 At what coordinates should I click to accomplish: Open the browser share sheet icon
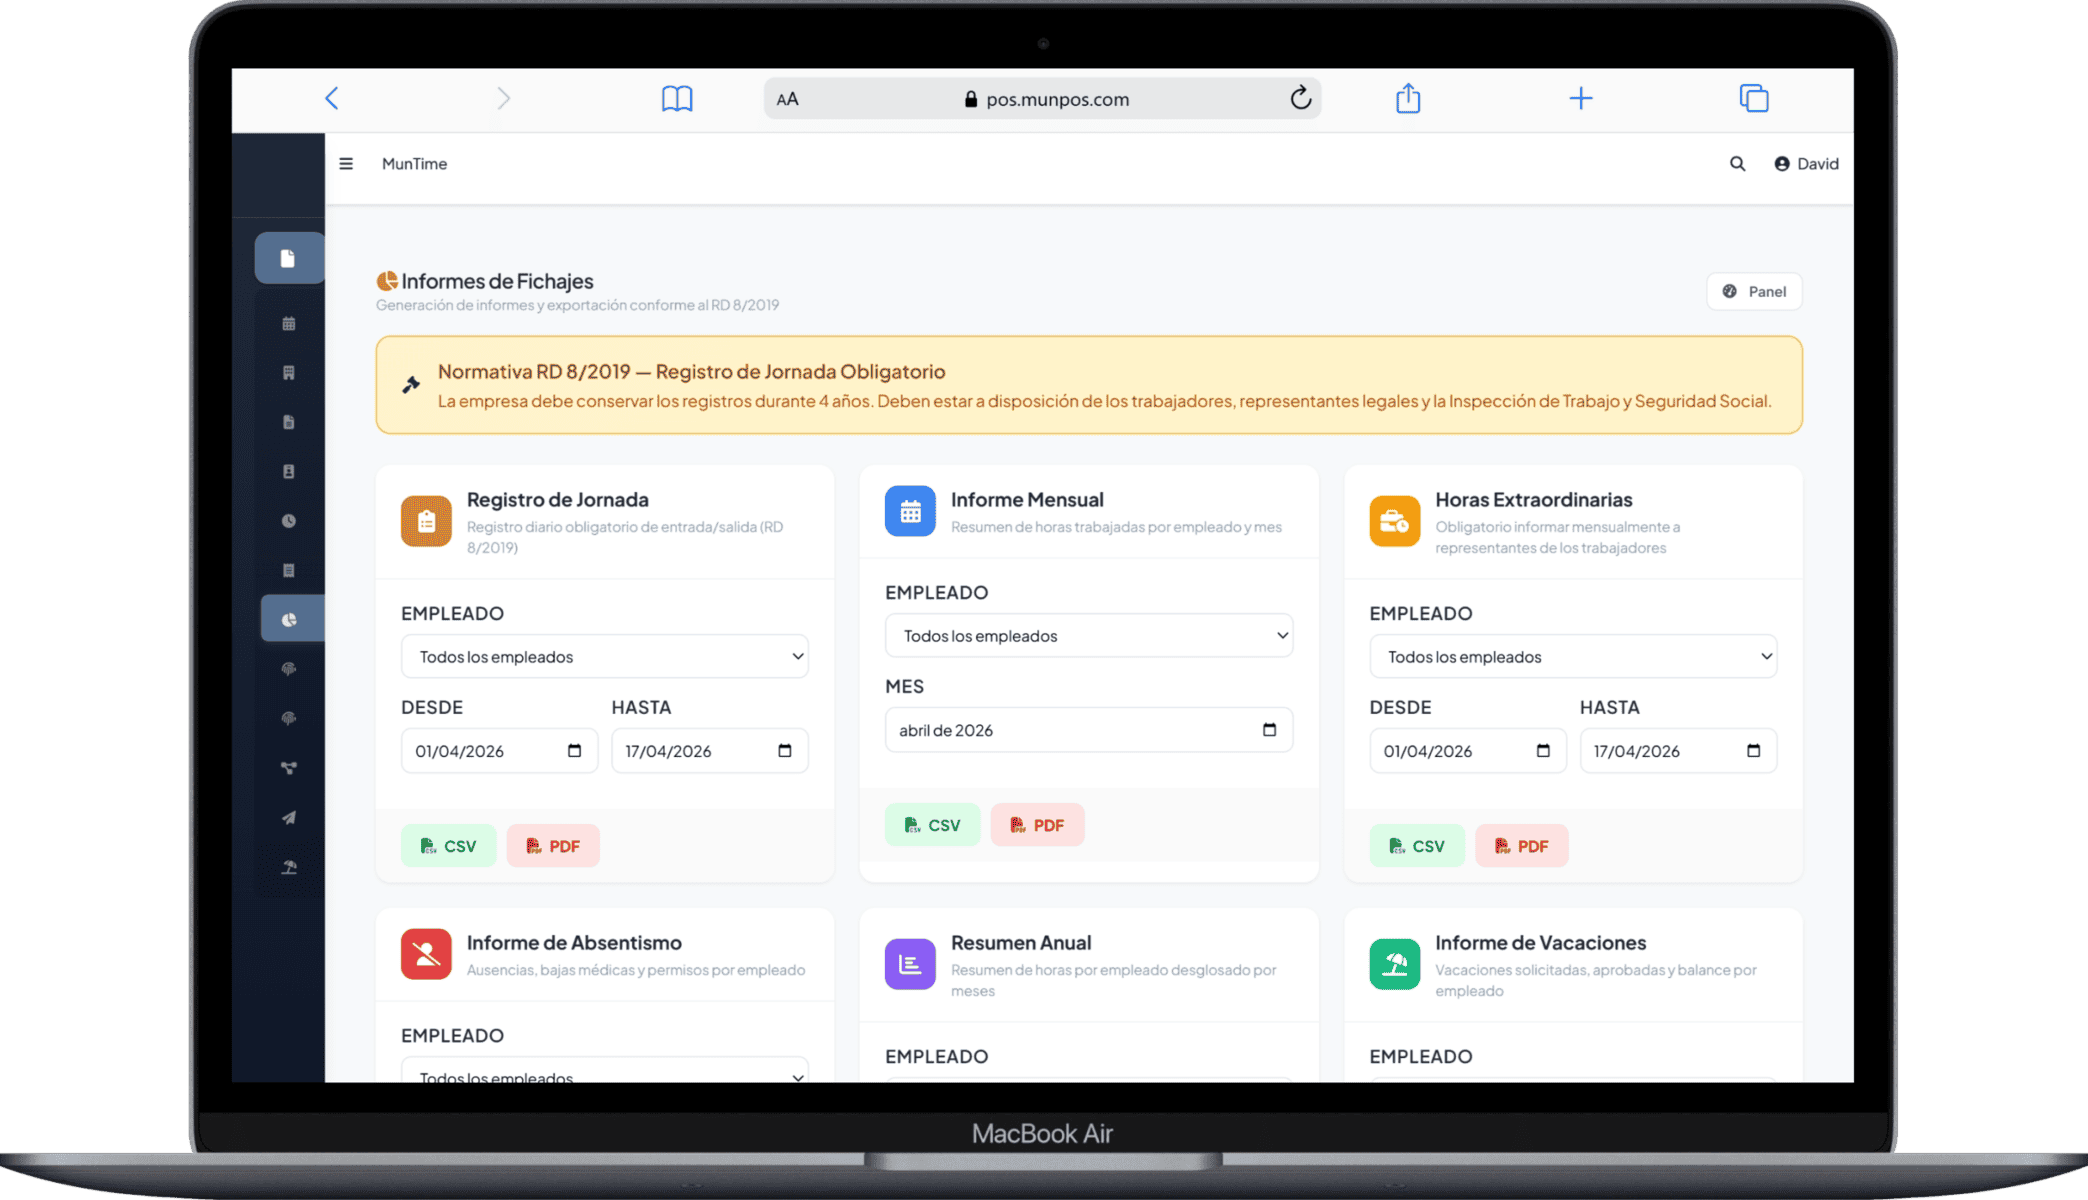(1408, 98)
